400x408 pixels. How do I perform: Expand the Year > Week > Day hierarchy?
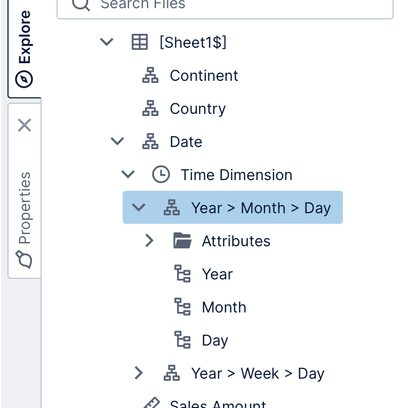tap(139, 373)
